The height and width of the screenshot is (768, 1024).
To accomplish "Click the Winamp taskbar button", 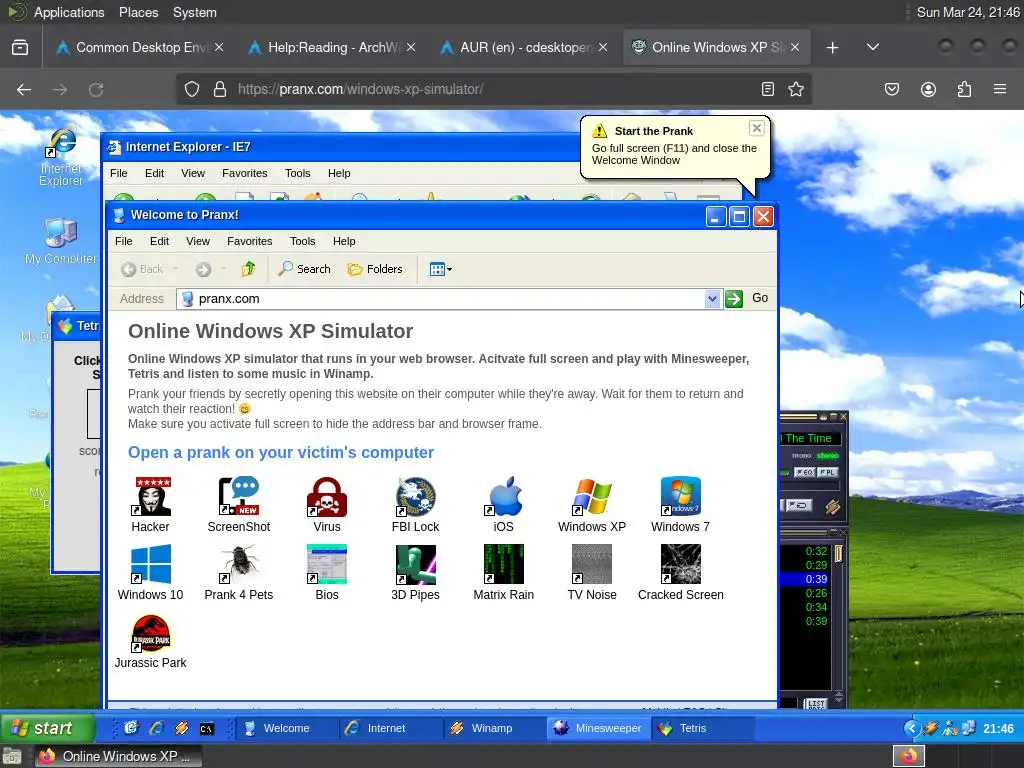I will (x=494, y=728).
